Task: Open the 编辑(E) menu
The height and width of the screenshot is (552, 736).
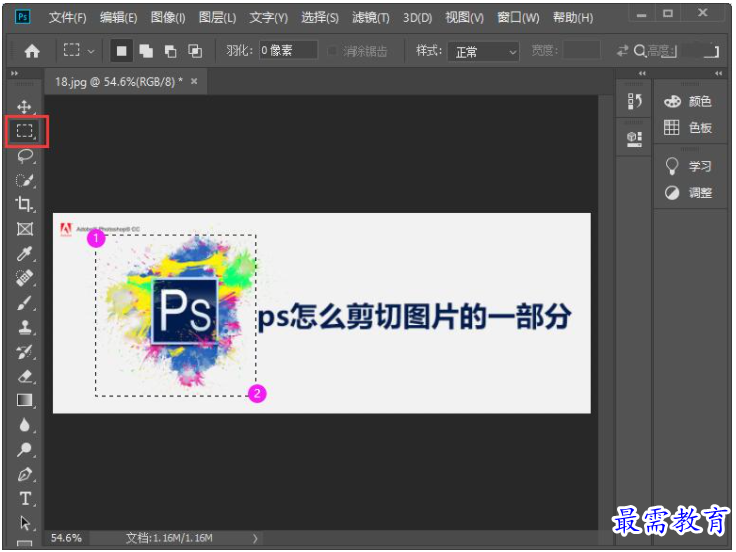Action: 118,18
